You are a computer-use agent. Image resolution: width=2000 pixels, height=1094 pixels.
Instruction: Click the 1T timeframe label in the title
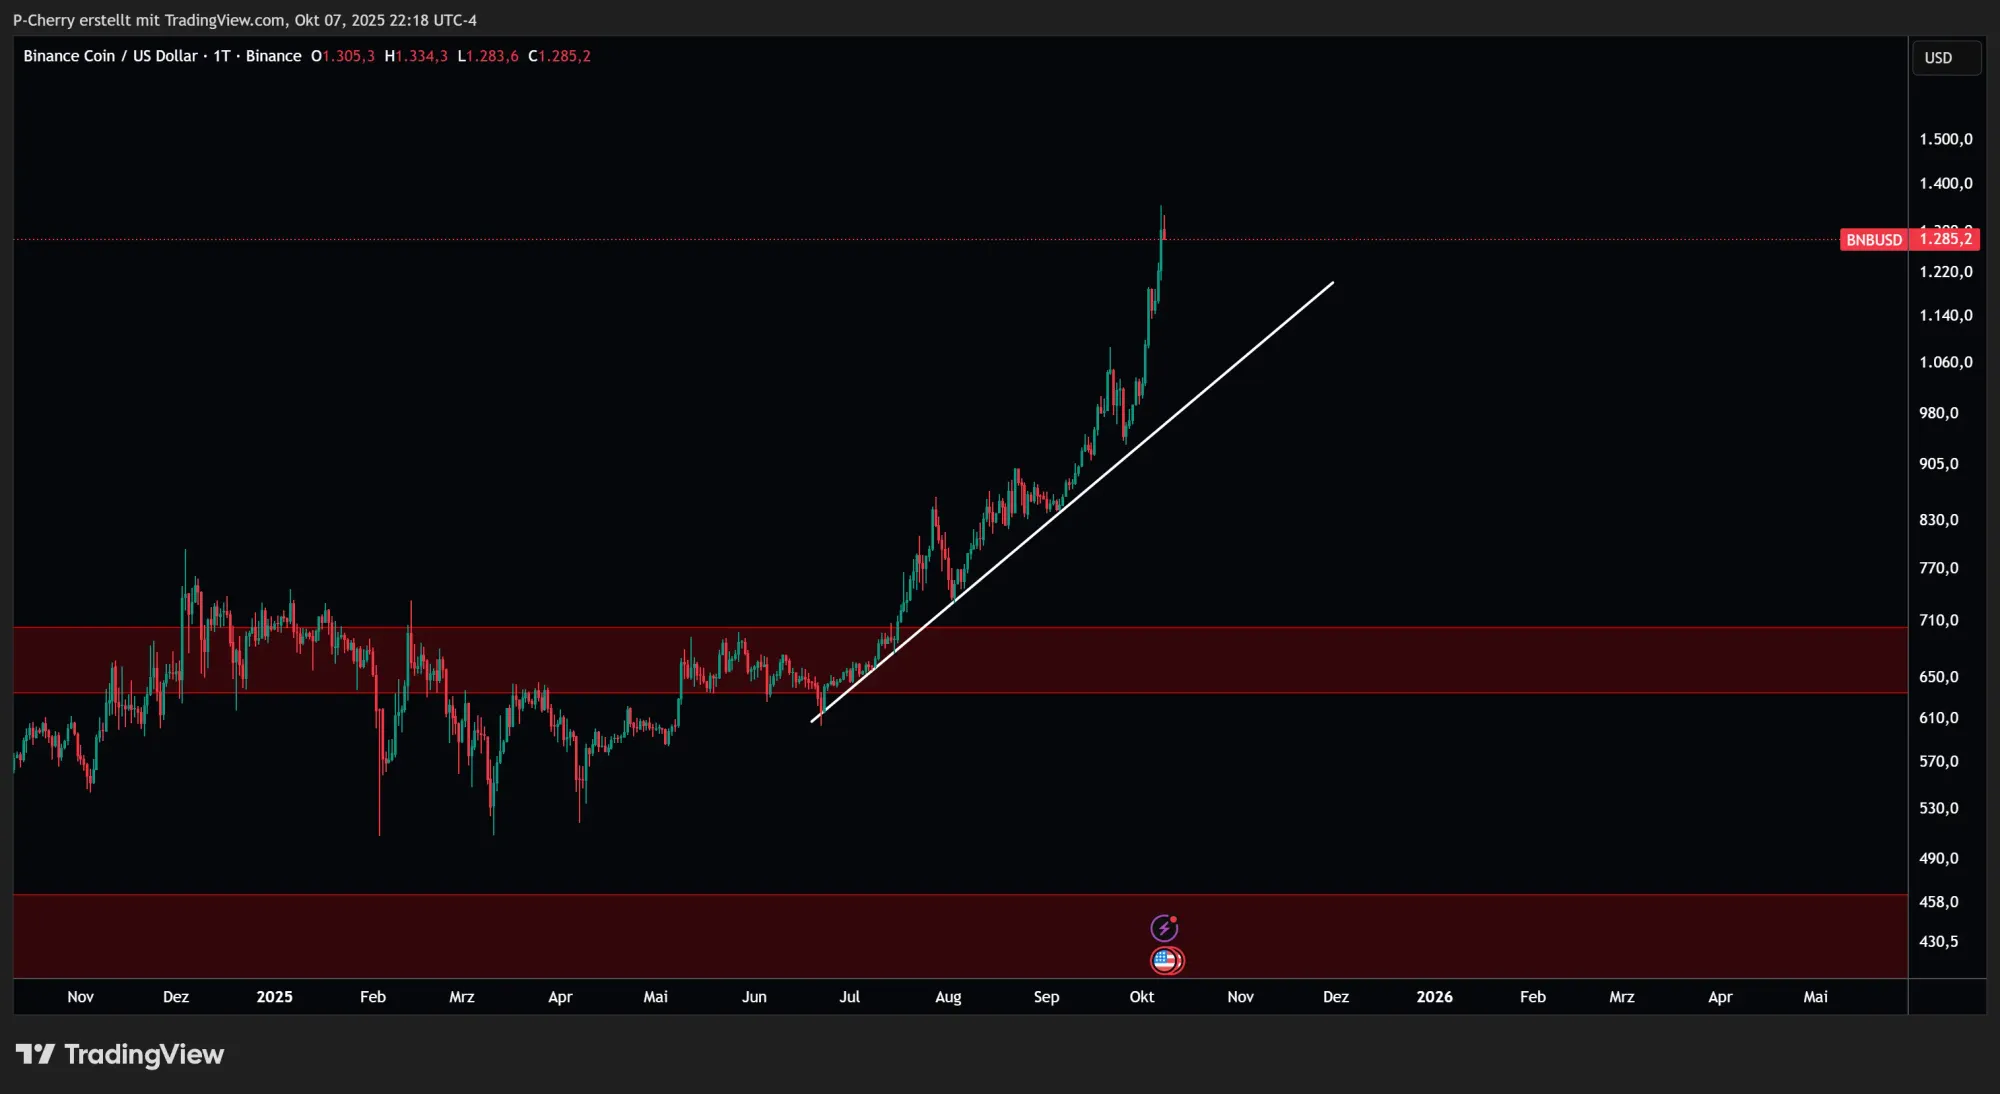(221, 56)
